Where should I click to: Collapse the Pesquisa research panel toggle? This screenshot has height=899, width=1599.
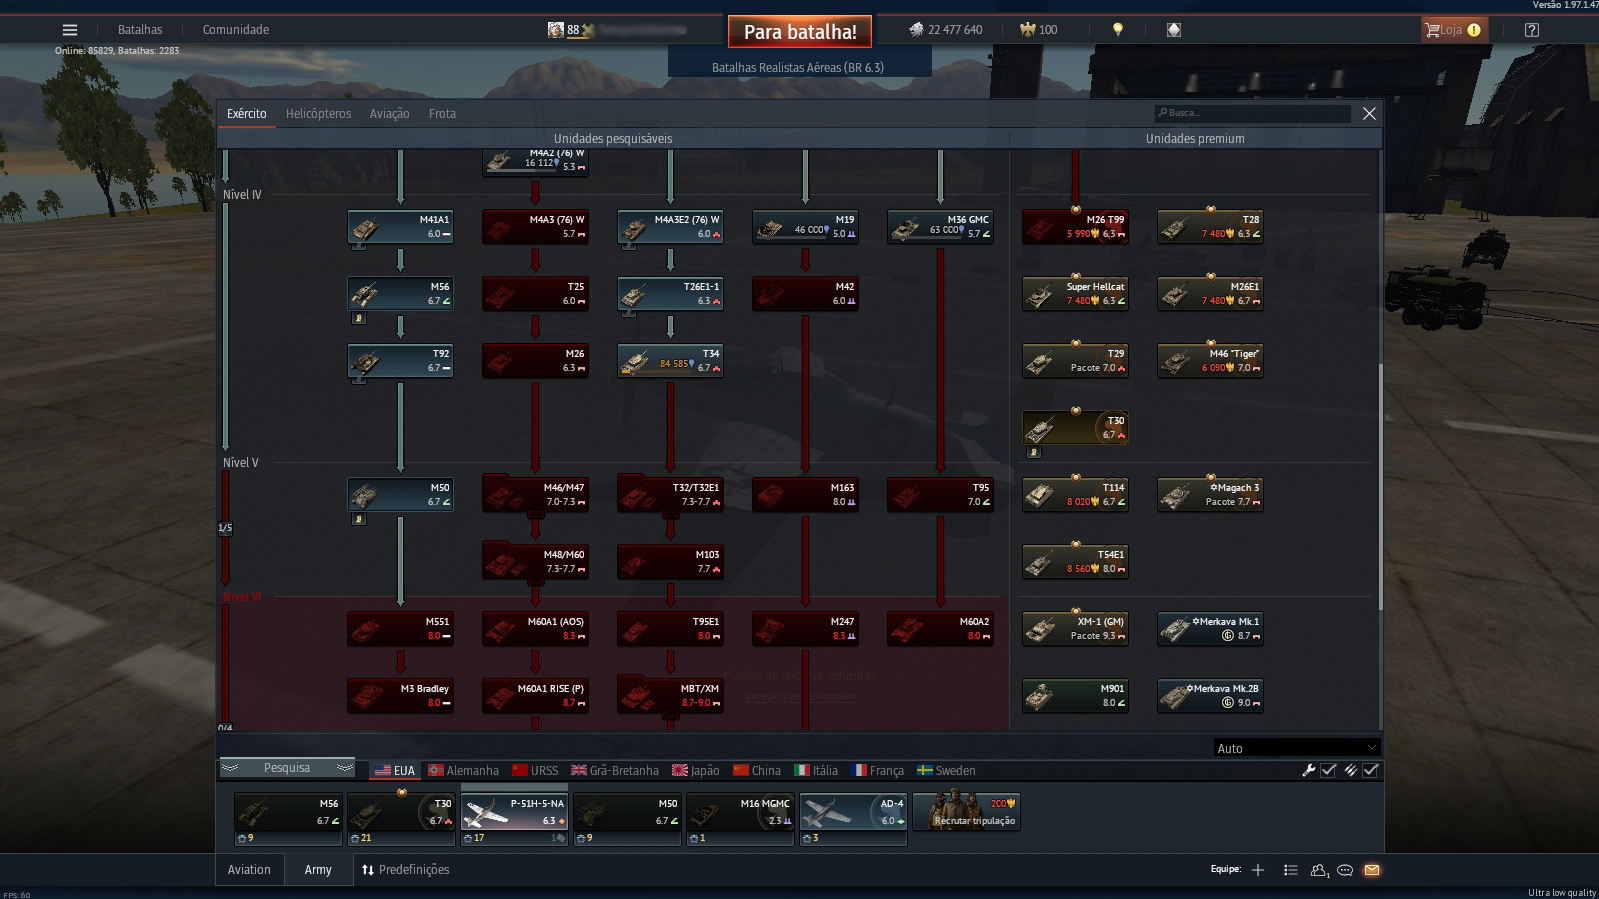point(287,768)
